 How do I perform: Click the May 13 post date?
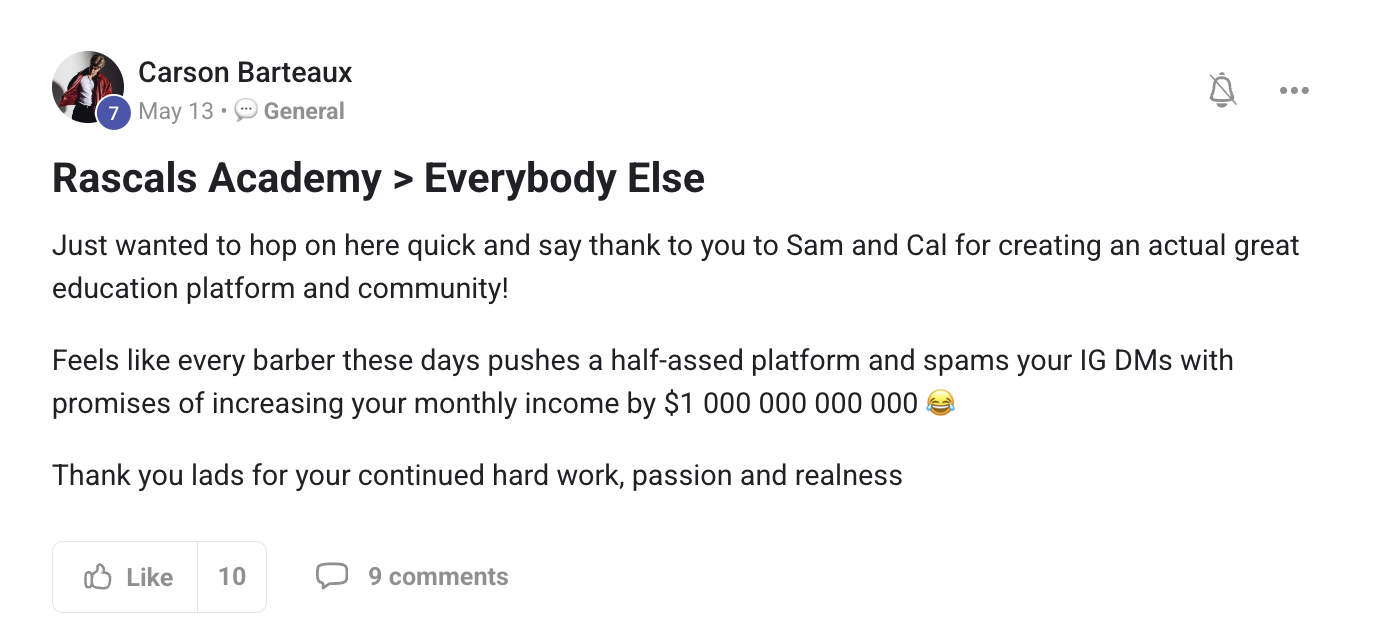tap(176, 111)
